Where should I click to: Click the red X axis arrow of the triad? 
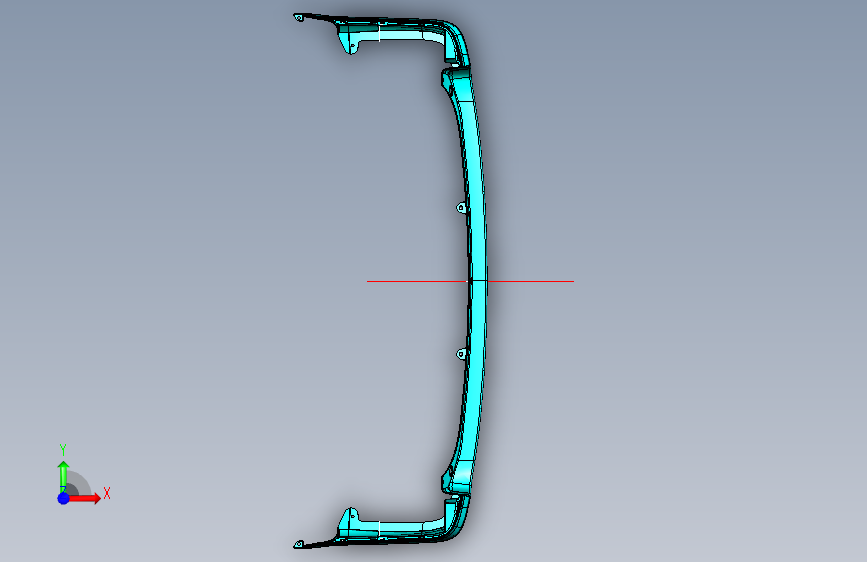pyautogui.click(x=85, y=498)
